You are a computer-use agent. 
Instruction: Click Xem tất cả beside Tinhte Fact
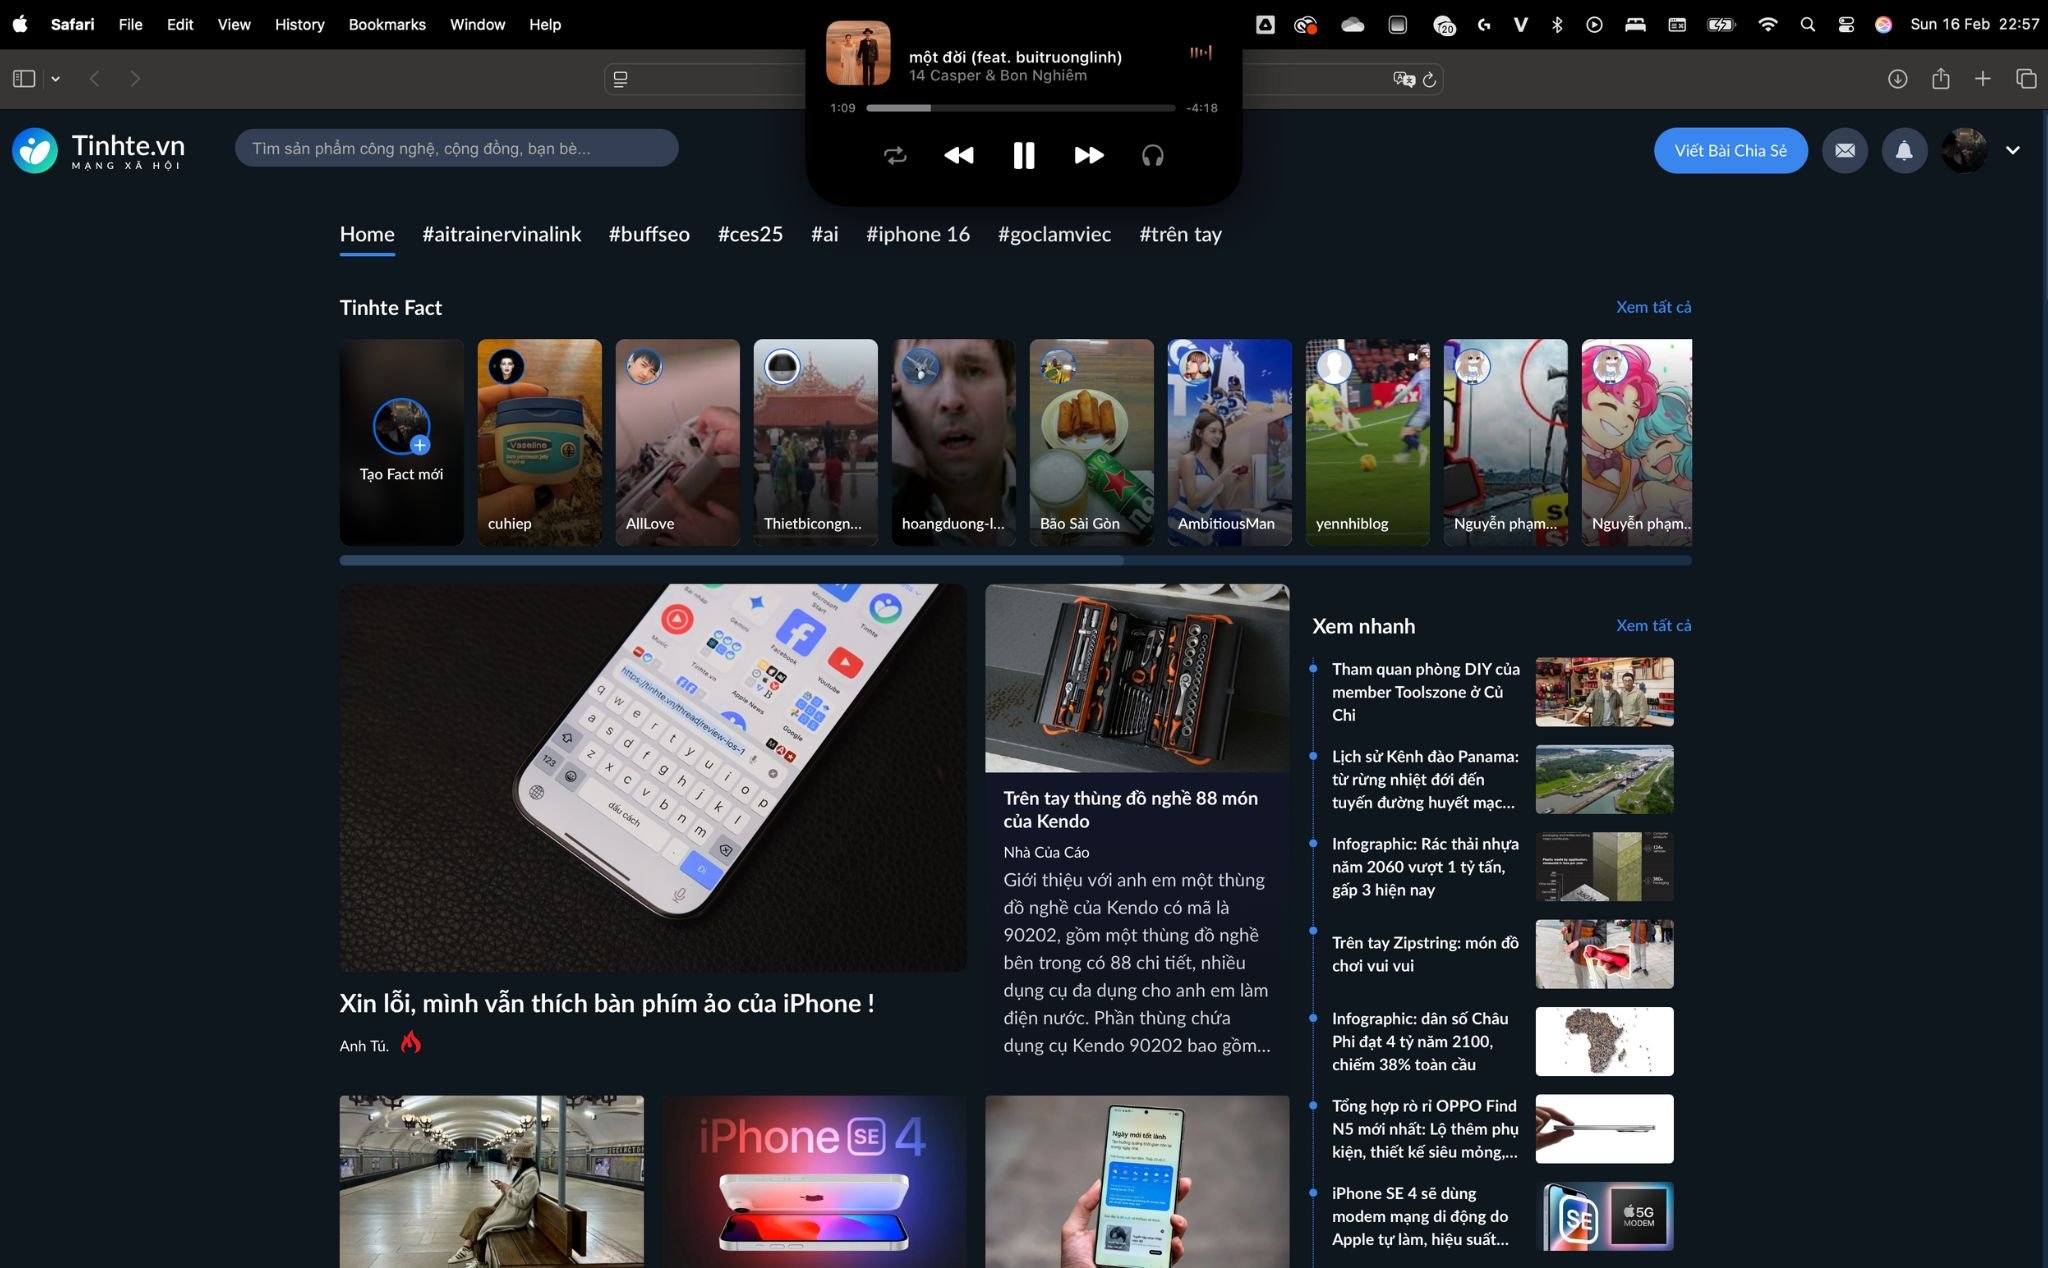1653,307
